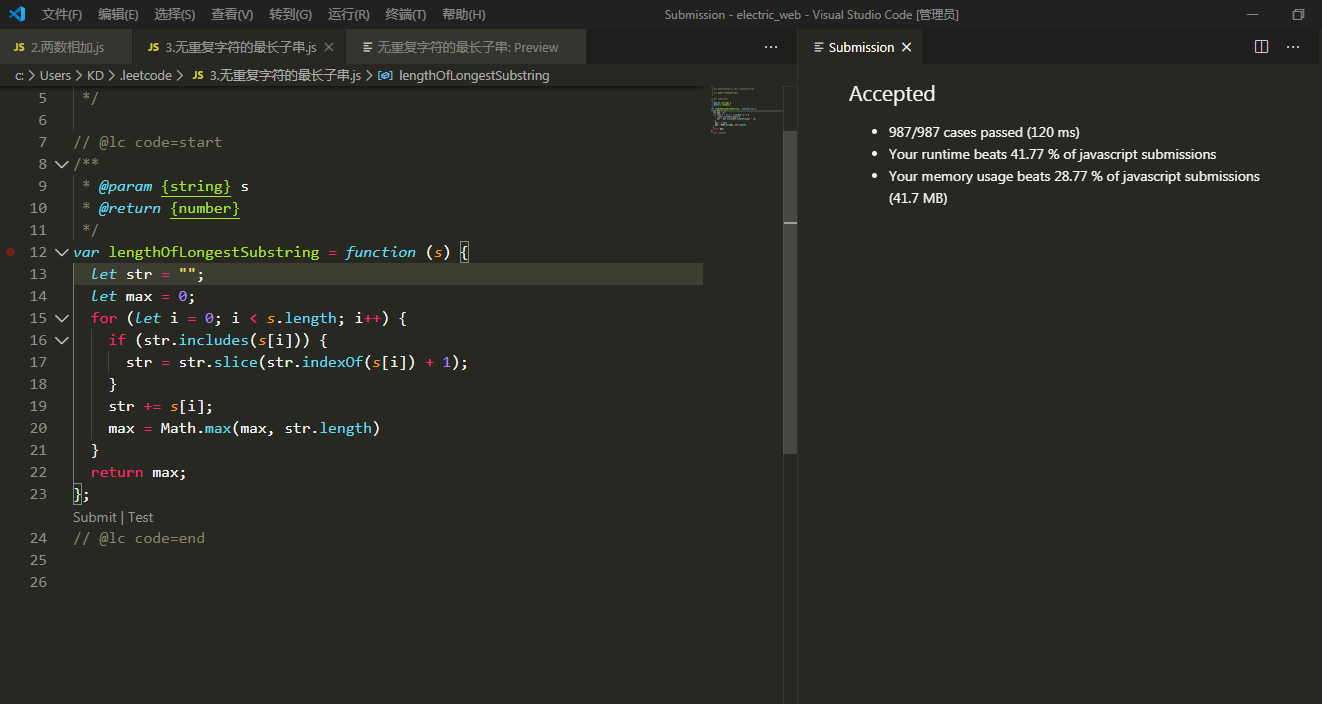Select the Submission tab
The image size is (1322, 704).
(861, 47)
